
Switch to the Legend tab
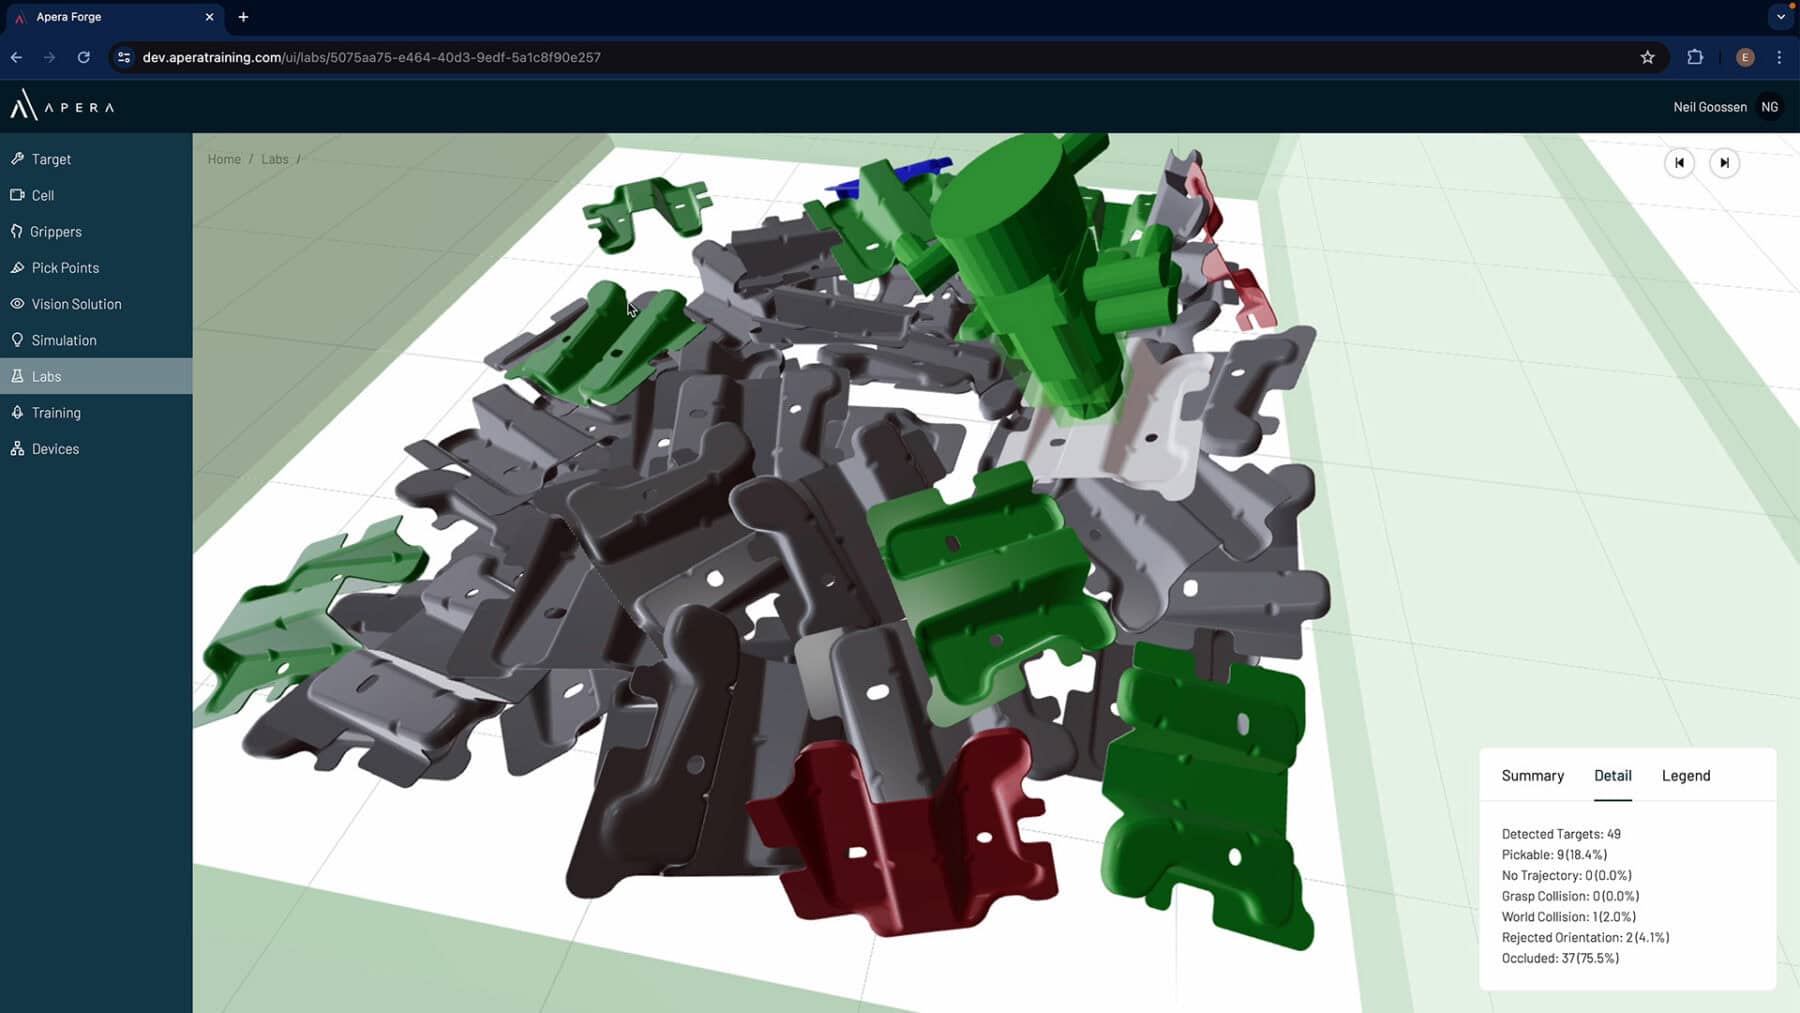click(1685, 775)
